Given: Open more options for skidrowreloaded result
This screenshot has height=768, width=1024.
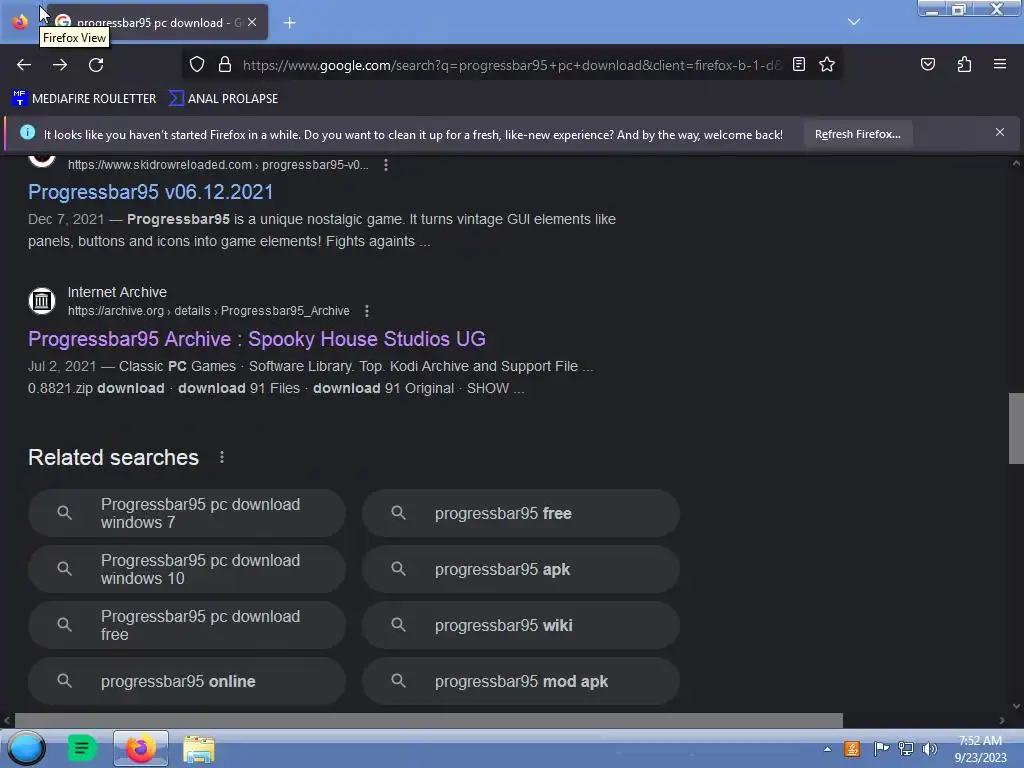Looking at the screenshot, I should pos(386,165).
